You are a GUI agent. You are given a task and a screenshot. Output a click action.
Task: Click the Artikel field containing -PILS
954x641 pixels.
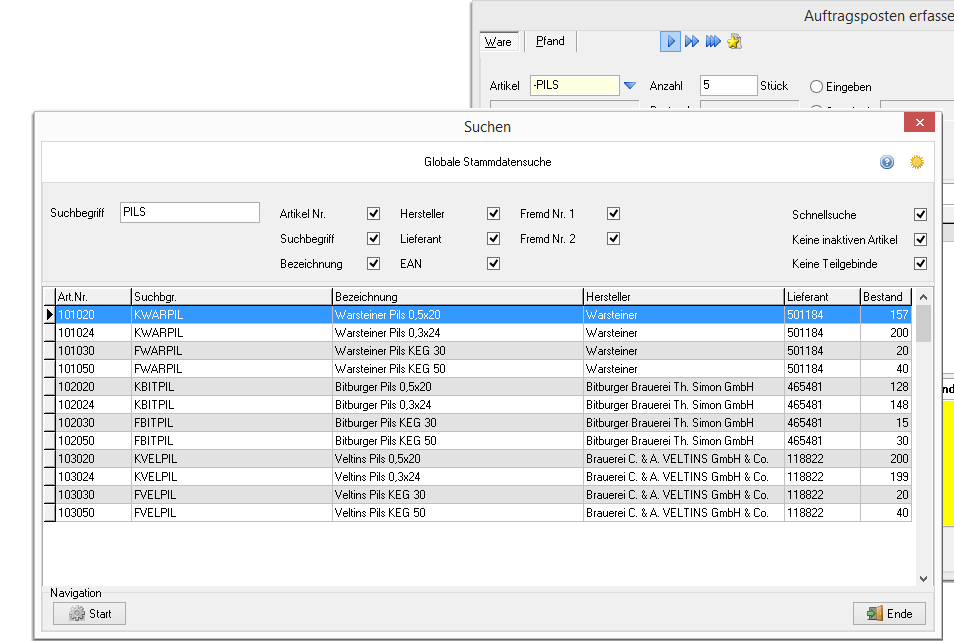pyautogui.click(x=575, y=85)
